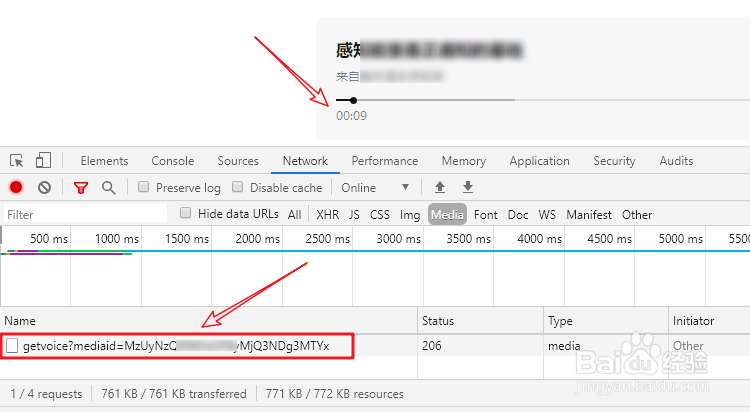Click the 1 / 4 requests status text
The width and height of the screenshot is (750, 412).
pyautogui.click(x=46, y=394)
